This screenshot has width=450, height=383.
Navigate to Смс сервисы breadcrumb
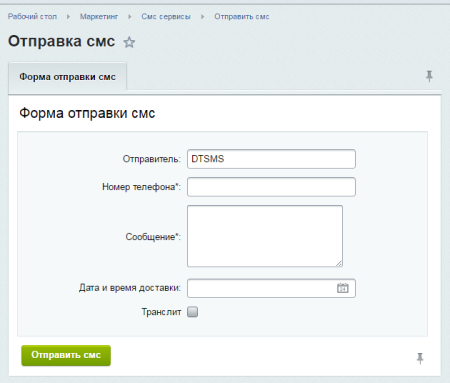pyautogui.click(x=166, y=16)
